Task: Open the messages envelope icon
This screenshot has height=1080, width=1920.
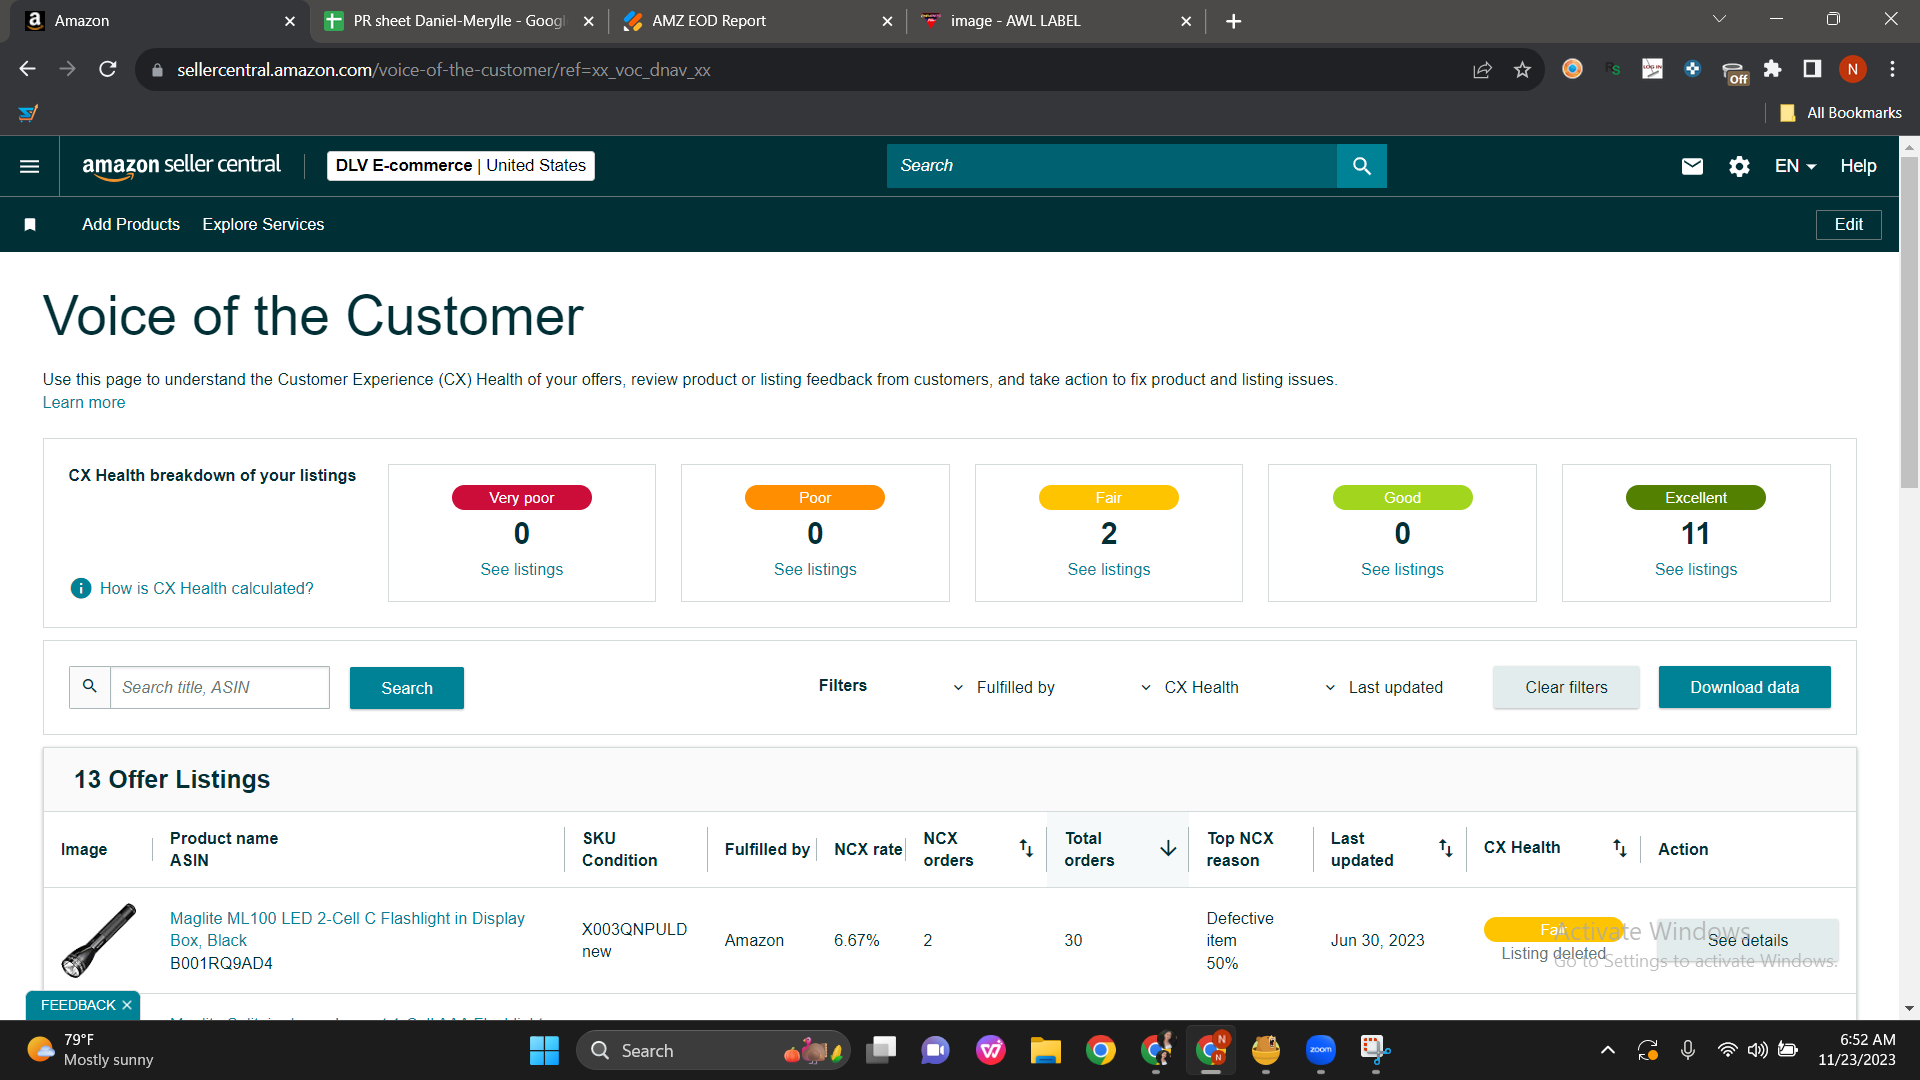Action: click(1692, 166)
